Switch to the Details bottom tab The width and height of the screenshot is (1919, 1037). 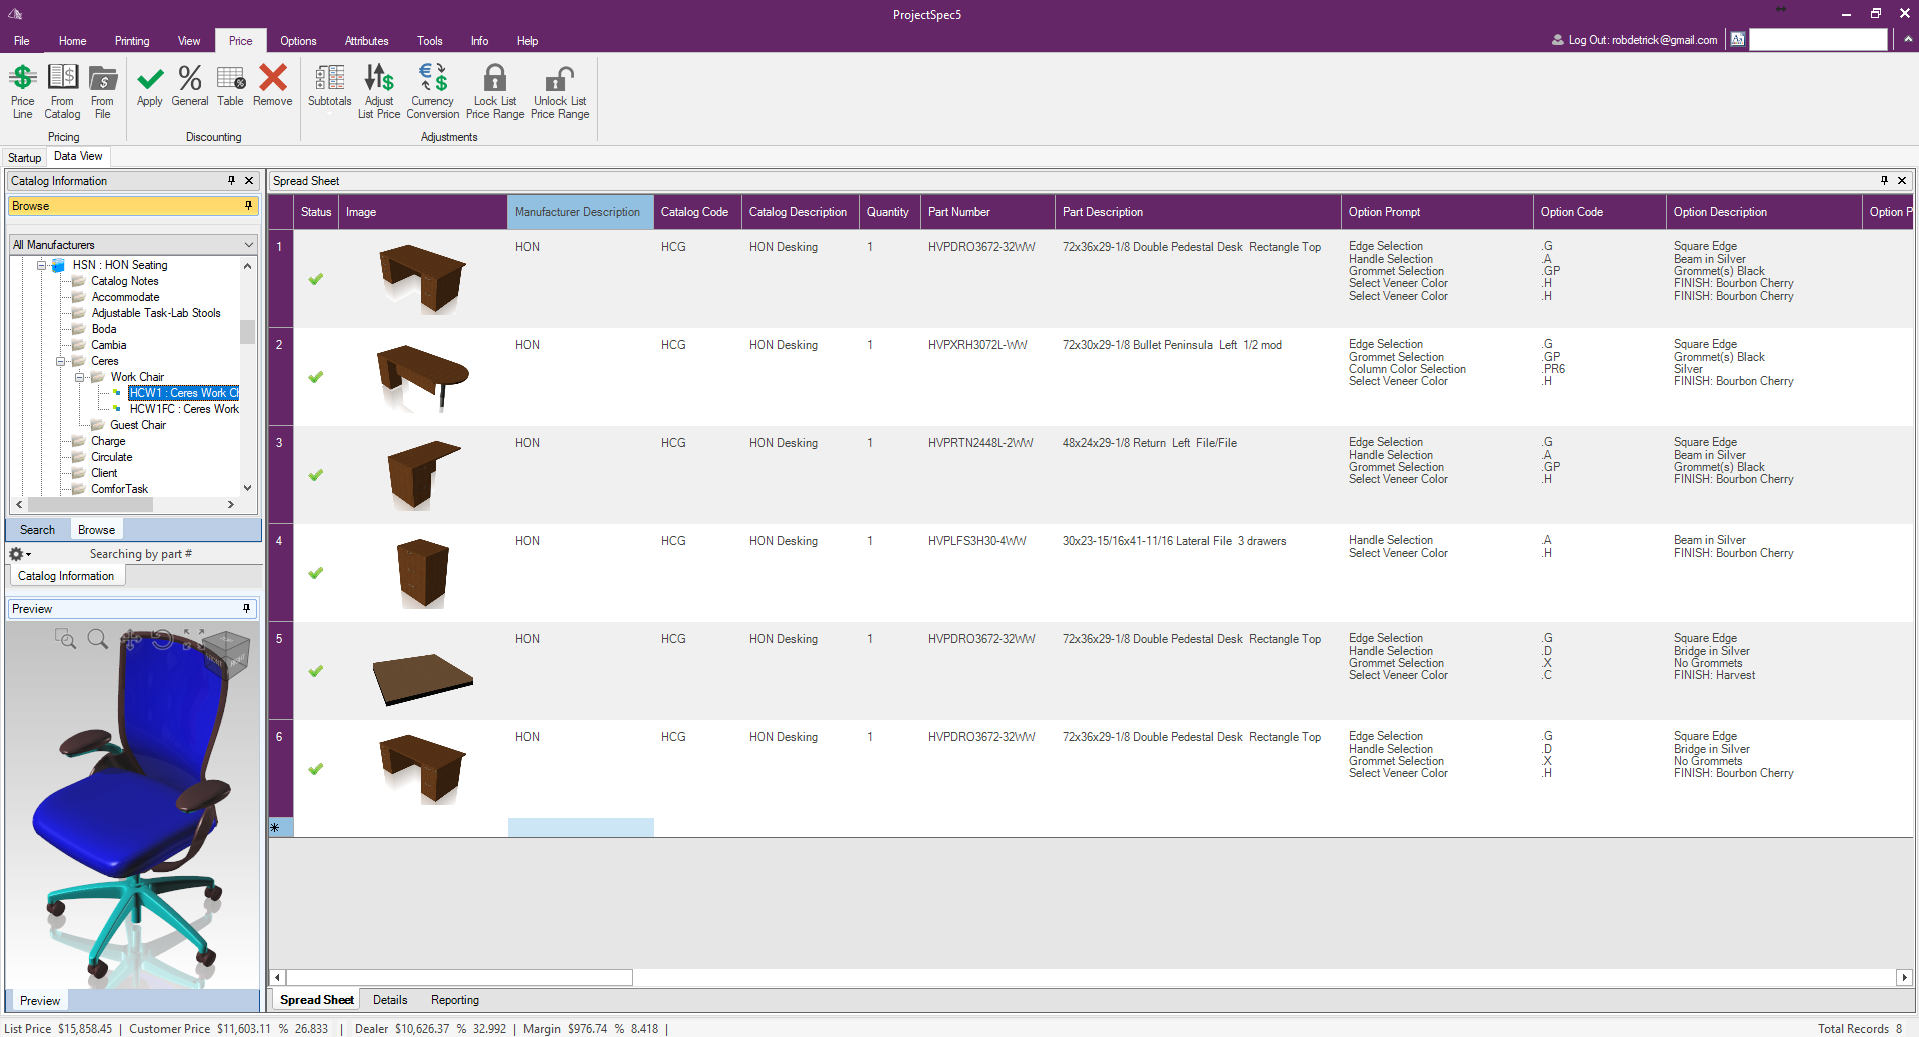390,1000
